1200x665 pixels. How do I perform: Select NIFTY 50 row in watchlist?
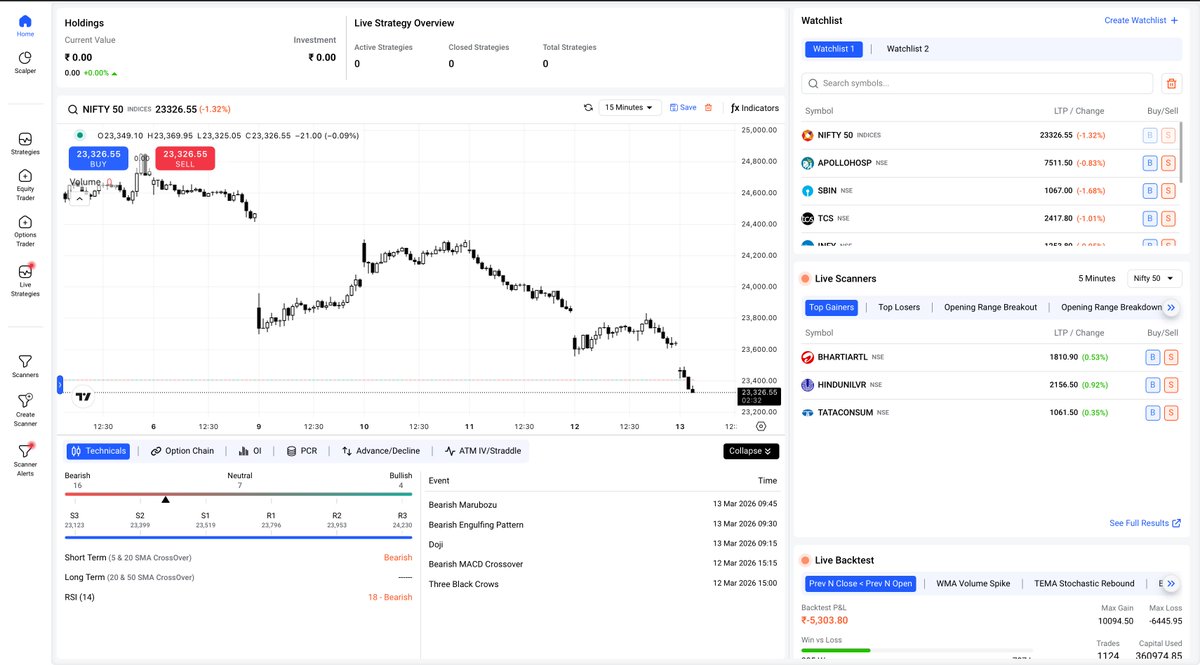point(992,135)
